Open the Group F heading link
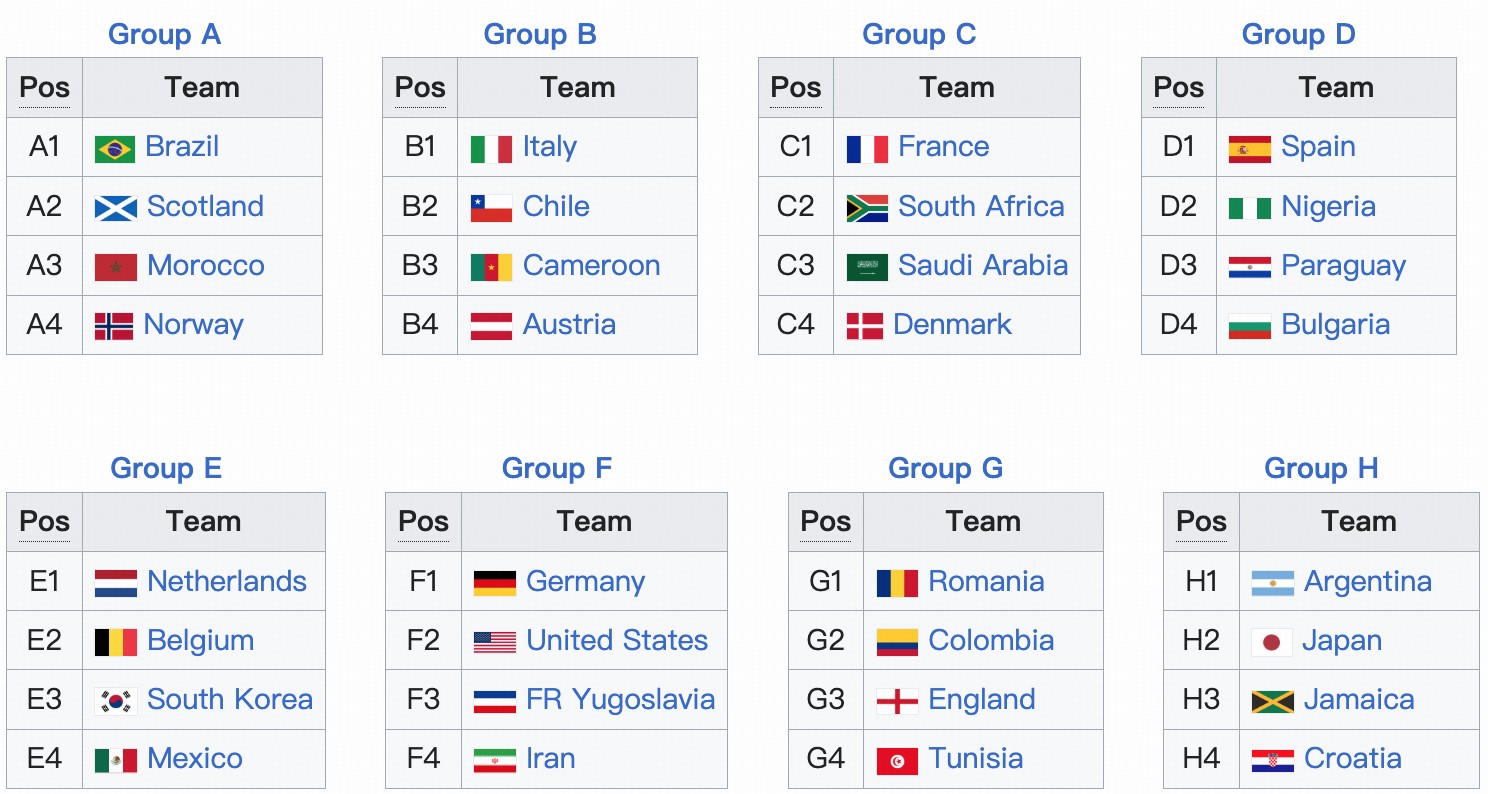The width and height of the screenshot is (1488, 794). click(x=556, y=468)
